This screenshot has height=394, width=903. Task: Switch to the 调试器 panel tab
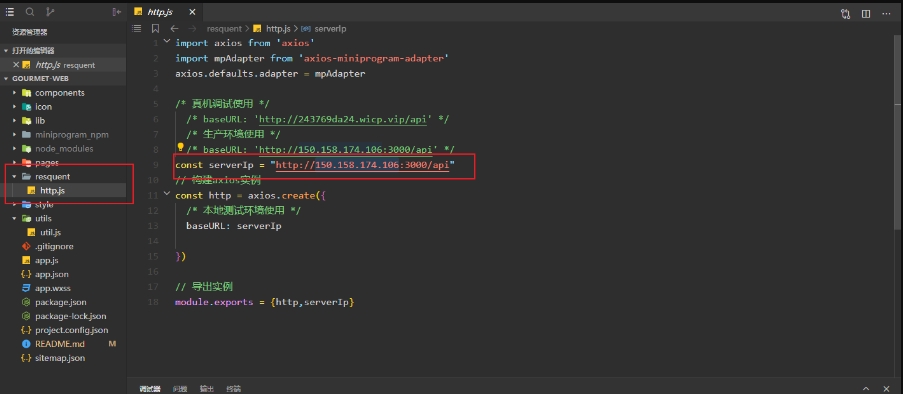pyautogui.click(x=150, y=389)
